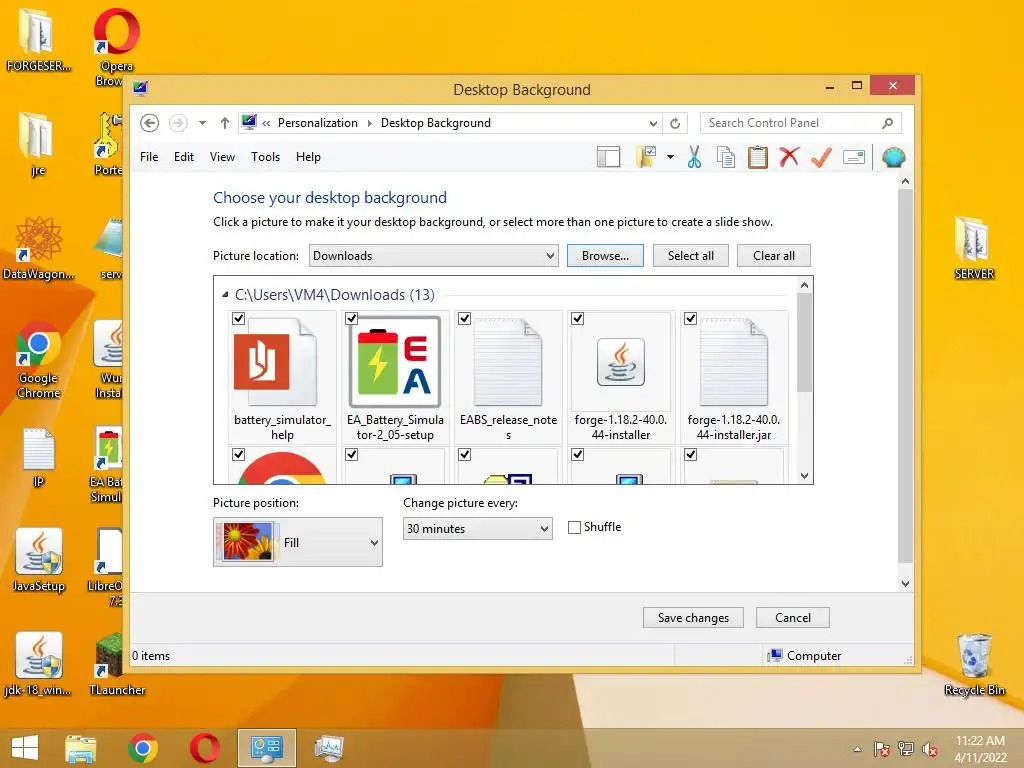Open the Tools menu
Screen dimensions: 1024x768
tap(265, 157)
